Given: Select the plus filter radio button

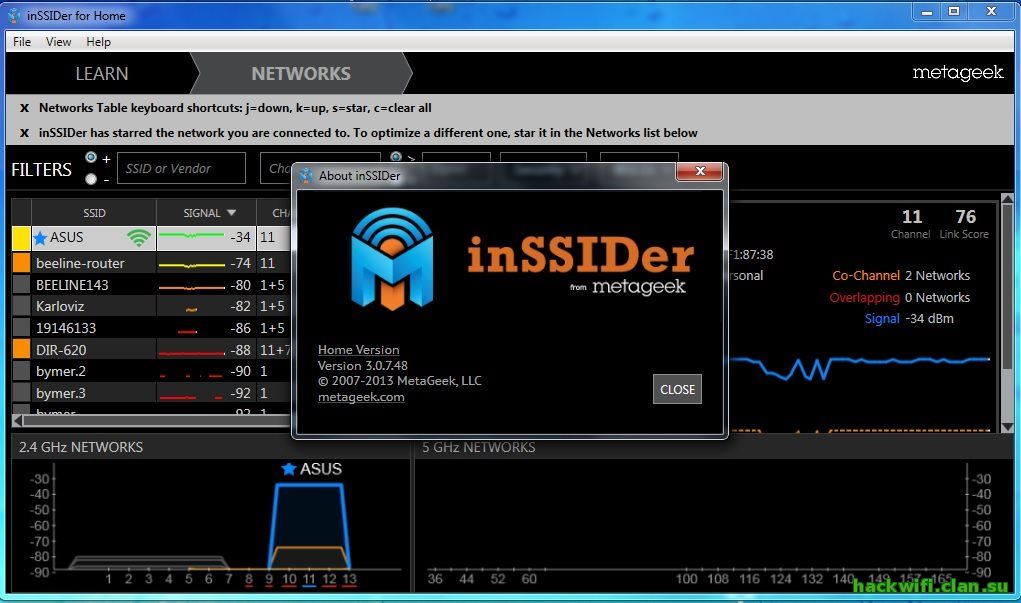Looking at the screenshot, I should 91,158.
